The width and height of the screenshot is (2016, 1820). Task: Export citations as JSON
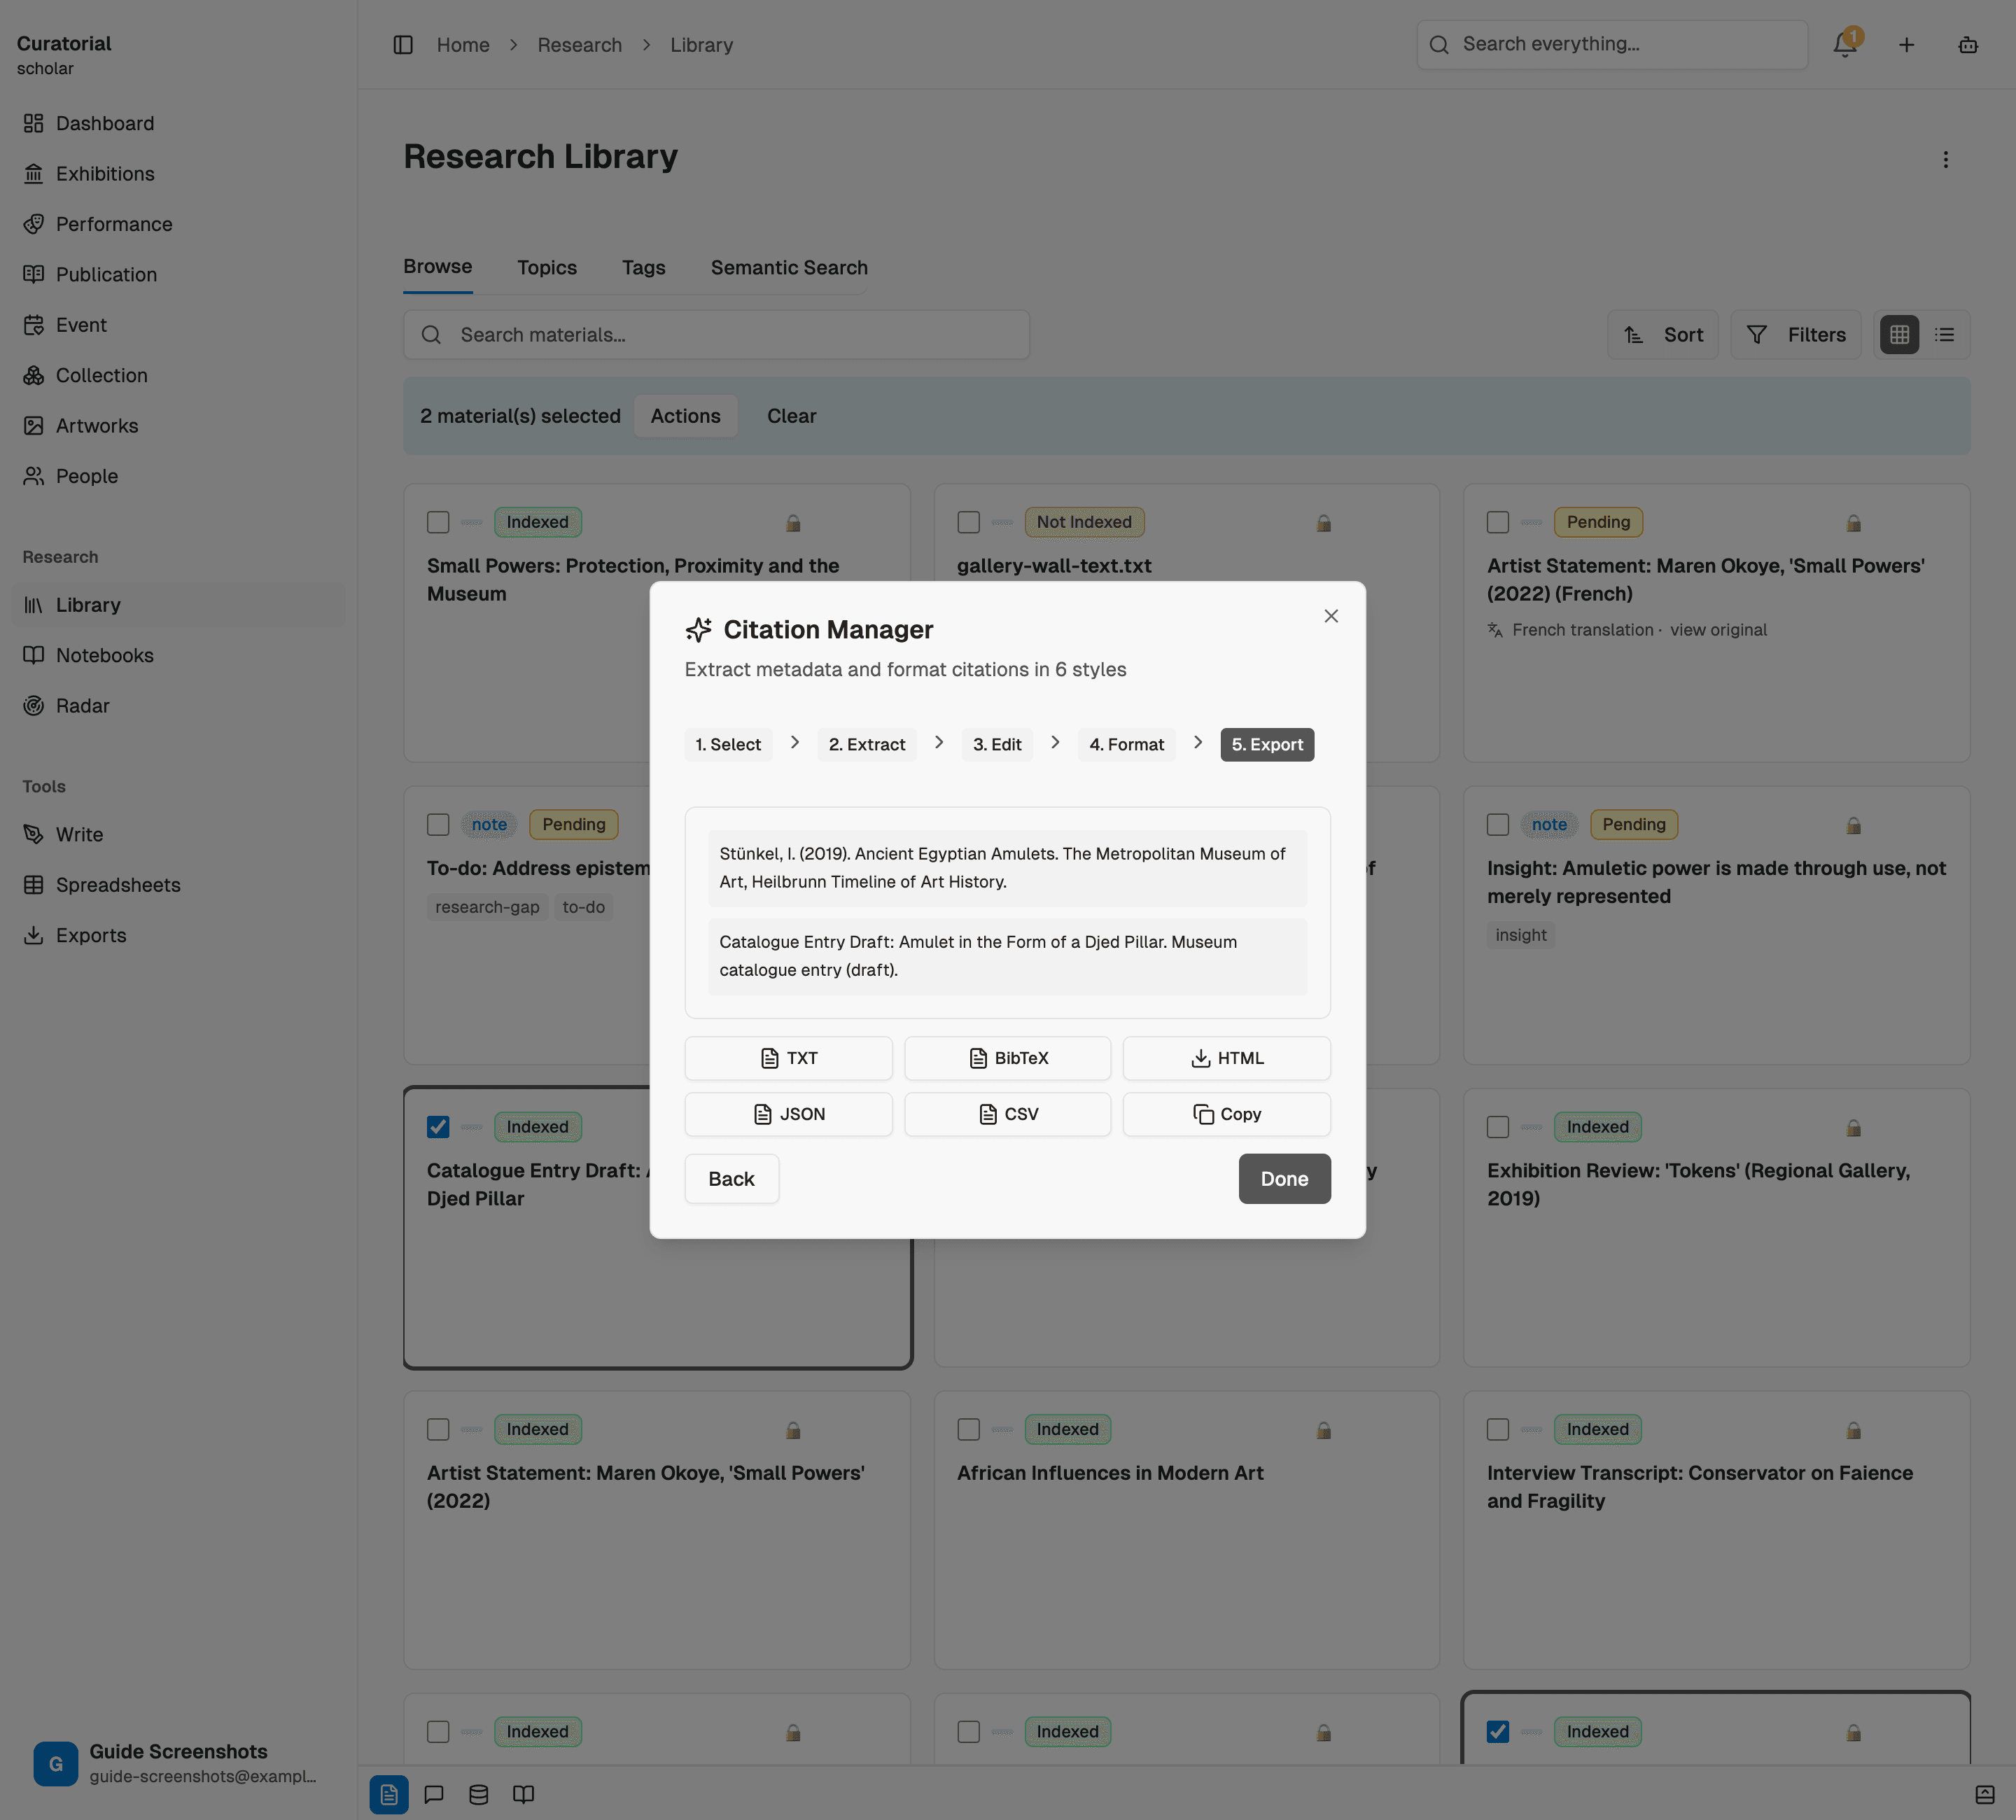(x=788, y=1114)
